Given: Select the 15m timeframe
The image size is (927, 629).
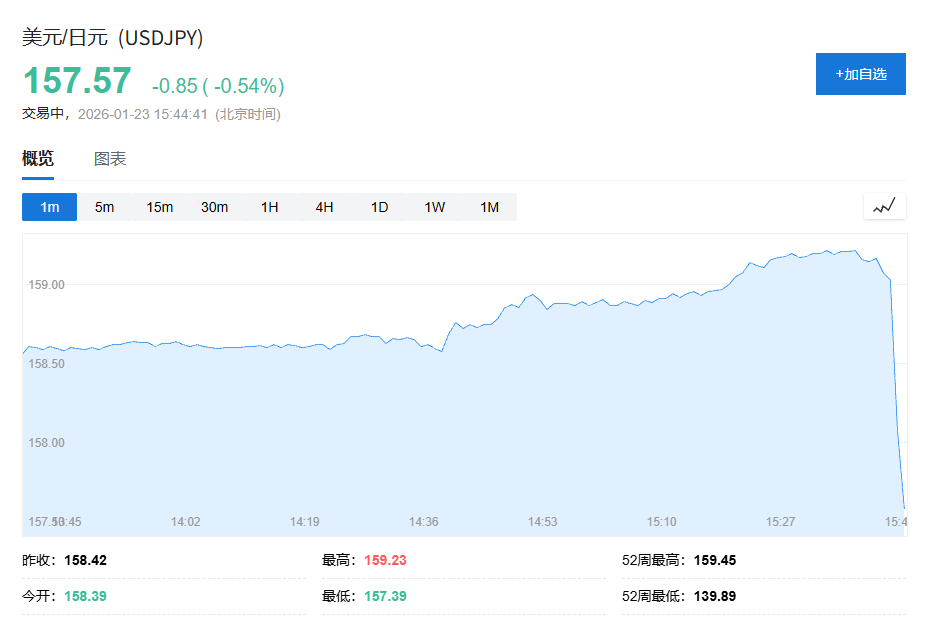Looking at the screenshot, I should (x=160, y=207).
